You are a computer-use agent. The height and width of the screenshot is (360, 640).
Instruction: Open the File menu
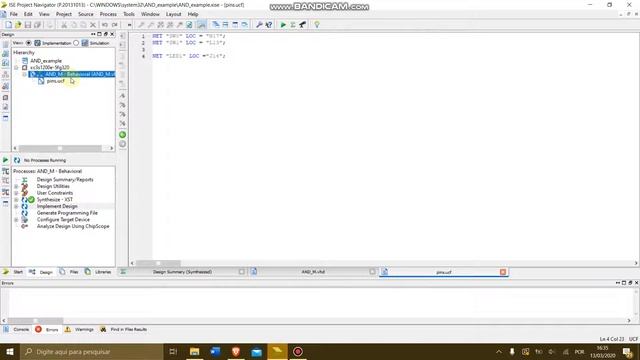[x=14, y=14]
